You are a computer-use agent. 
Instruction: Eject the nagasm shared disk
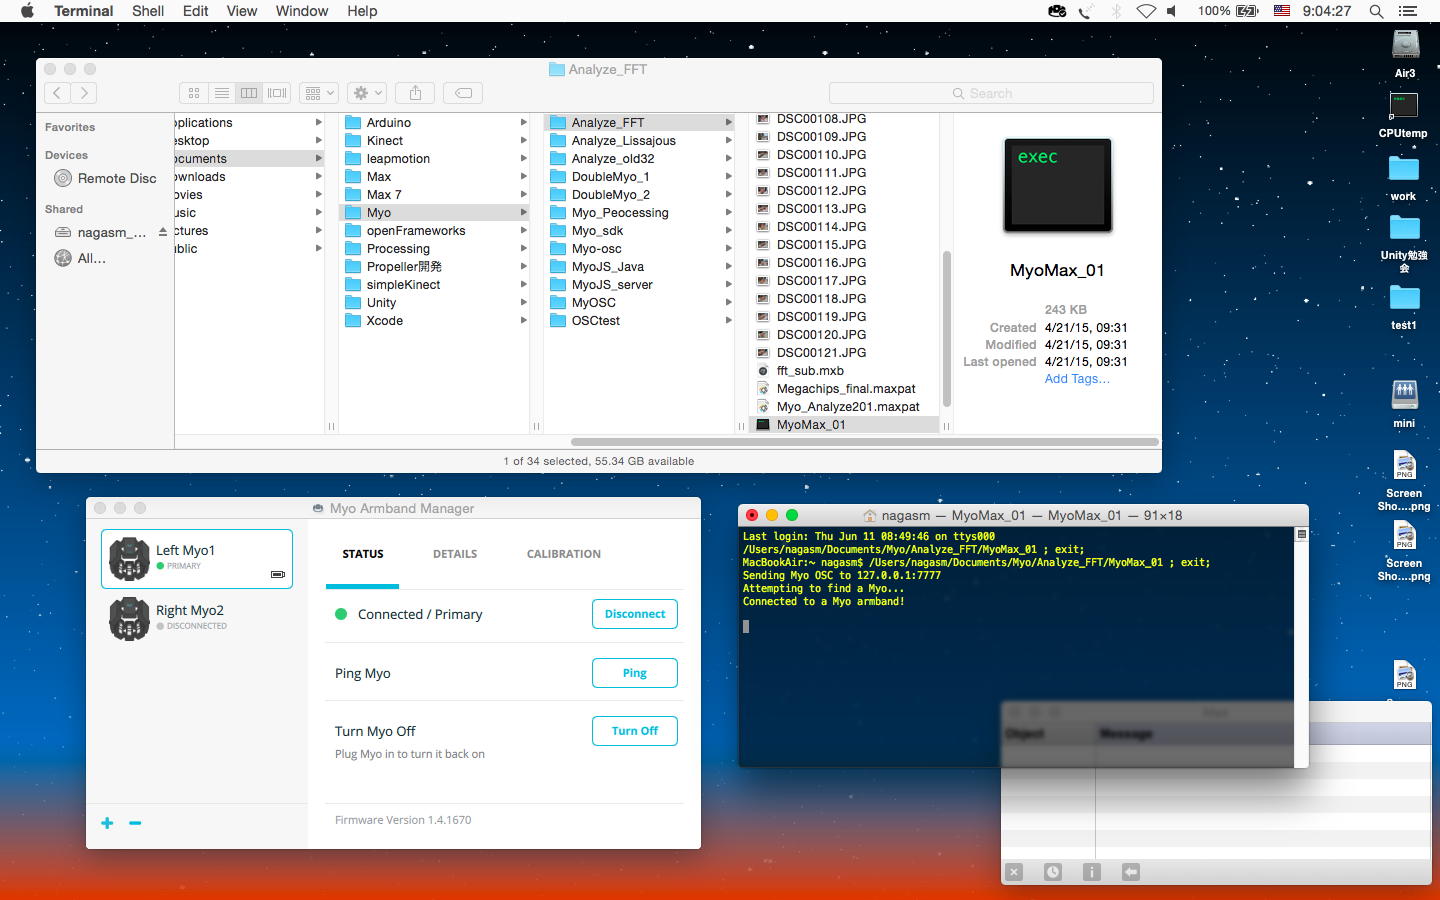[x=163, y=232]
